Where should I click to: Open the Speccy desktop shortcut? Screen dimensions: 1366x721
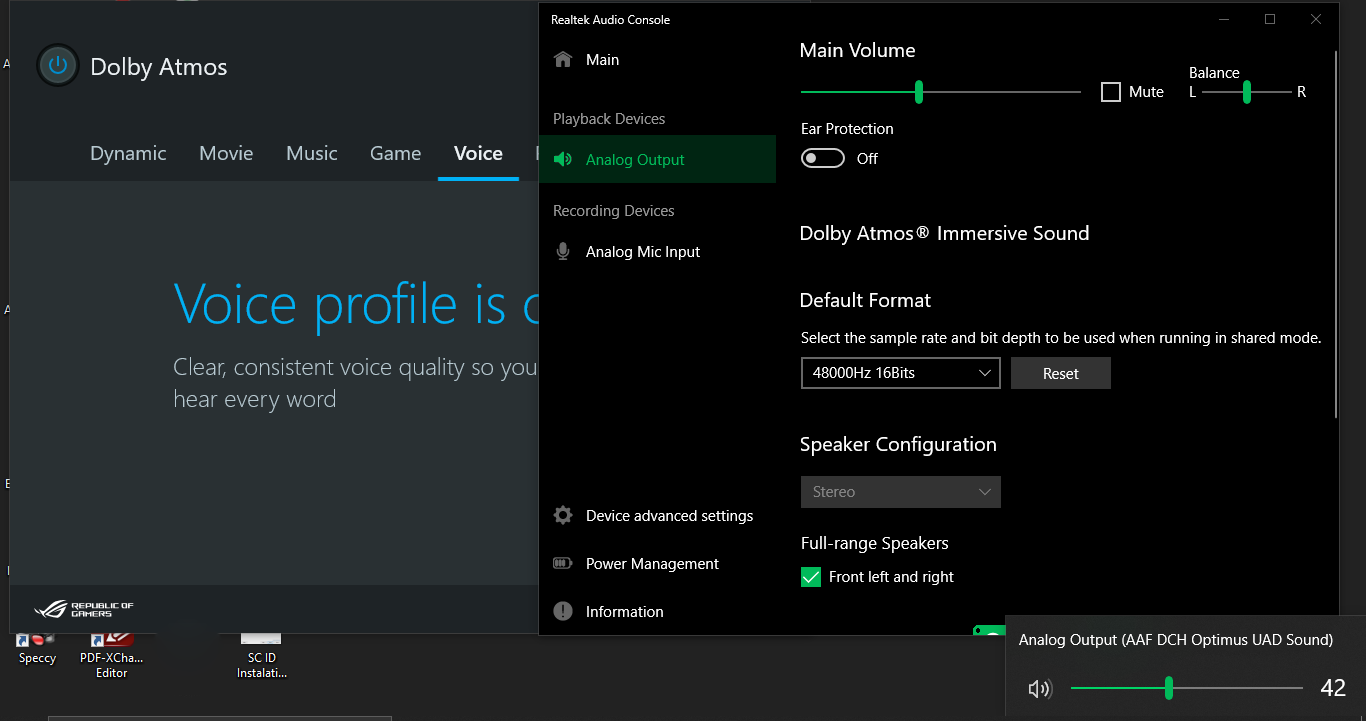point(37,648)
